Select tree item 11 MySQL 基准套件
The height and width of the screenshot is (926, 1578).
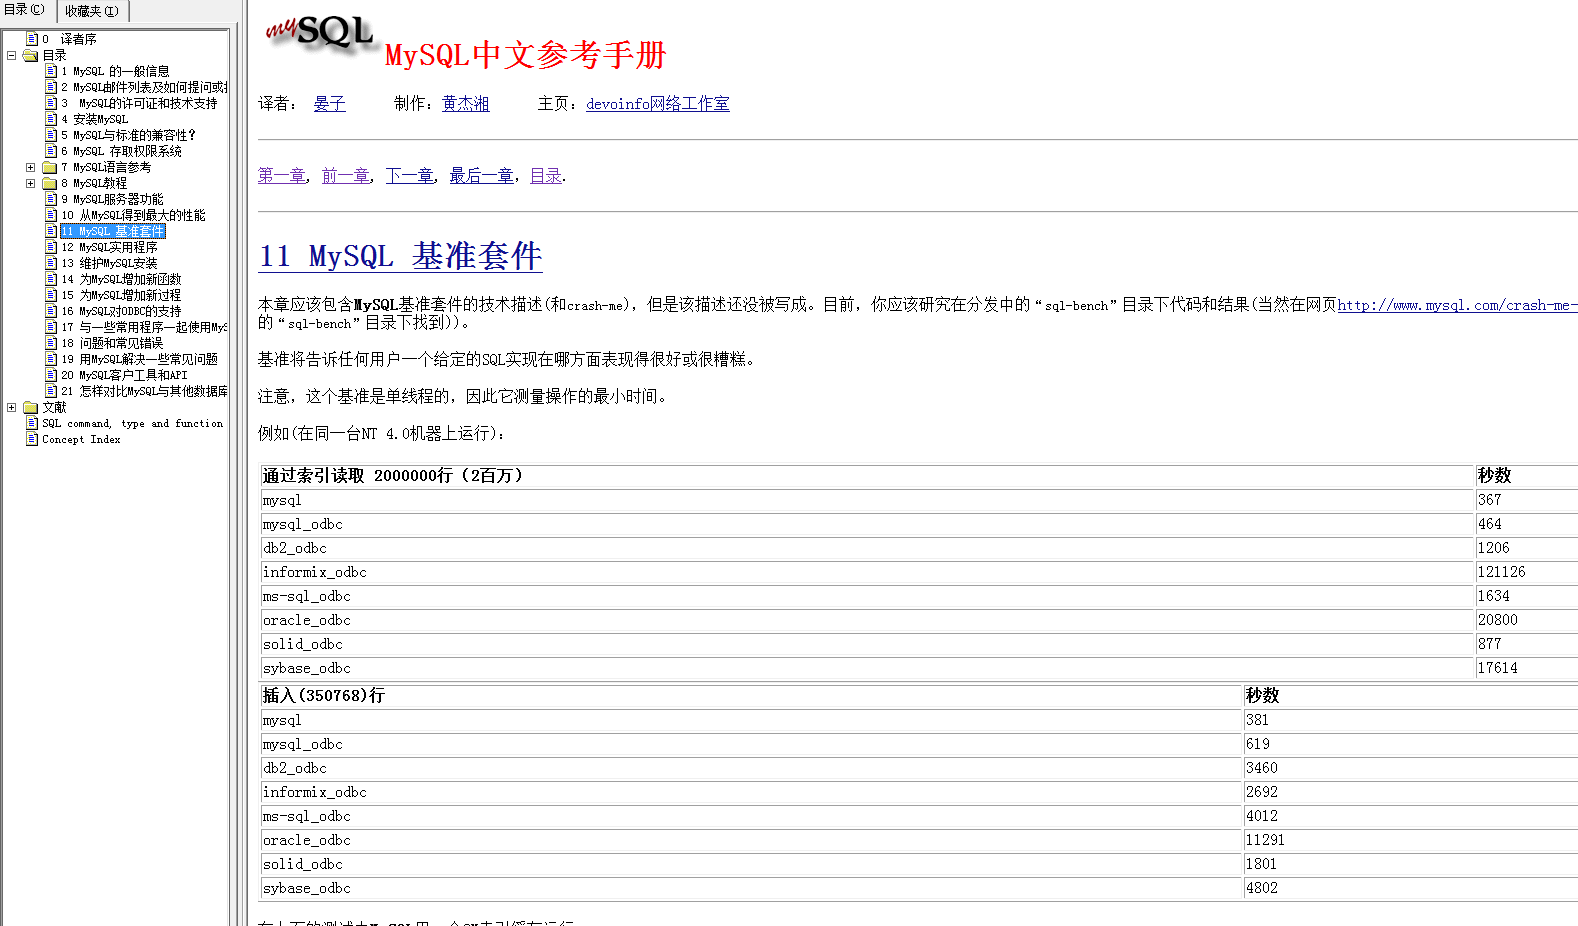[x=113, y=231]
